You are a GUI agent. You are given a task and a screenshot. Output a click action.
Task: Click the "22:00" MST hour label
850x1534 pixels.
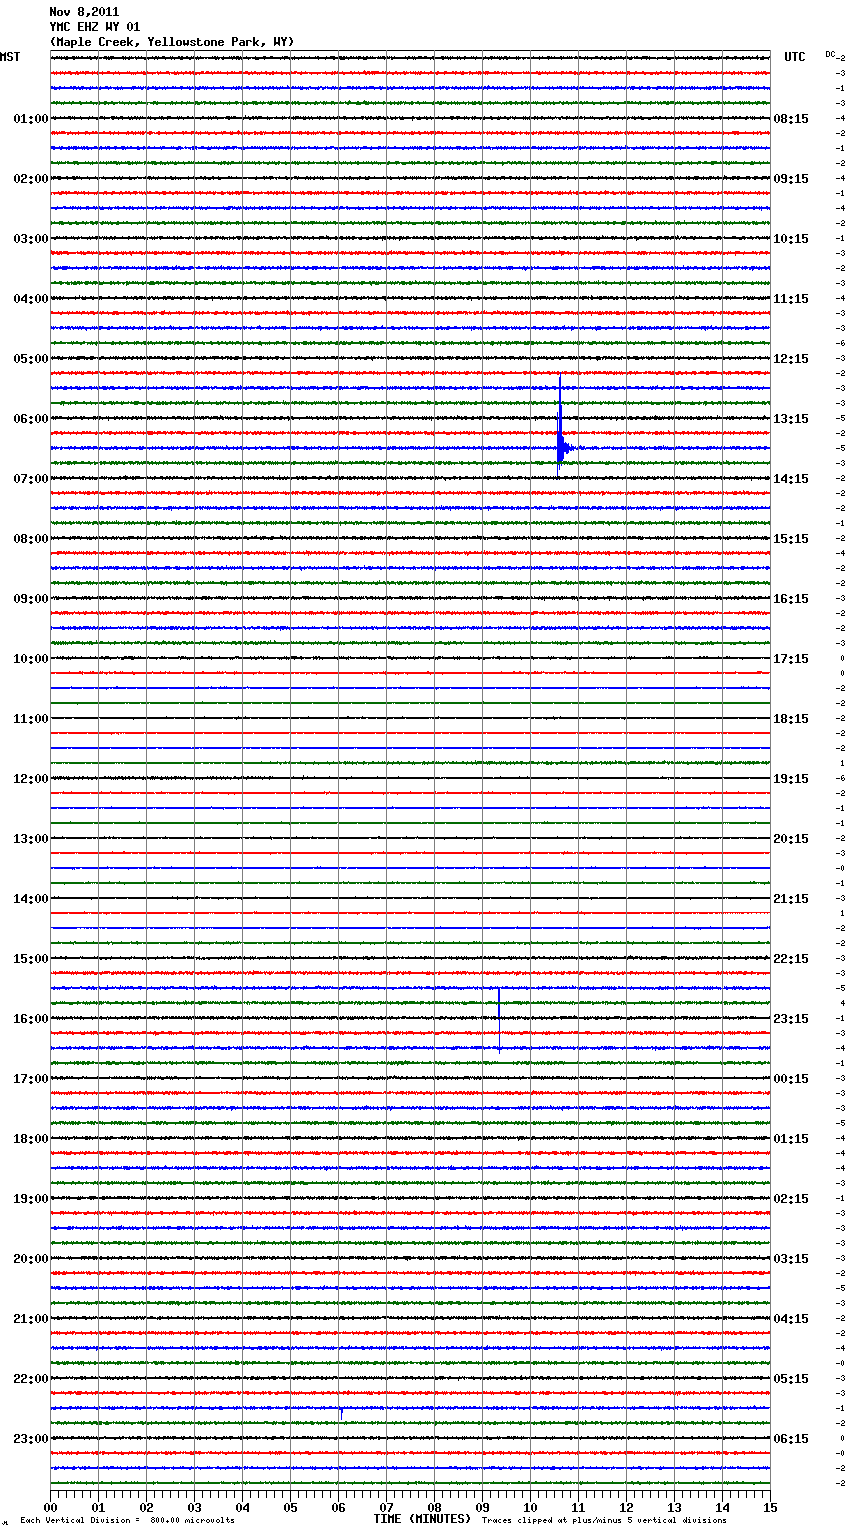[x=31, y=1379]
